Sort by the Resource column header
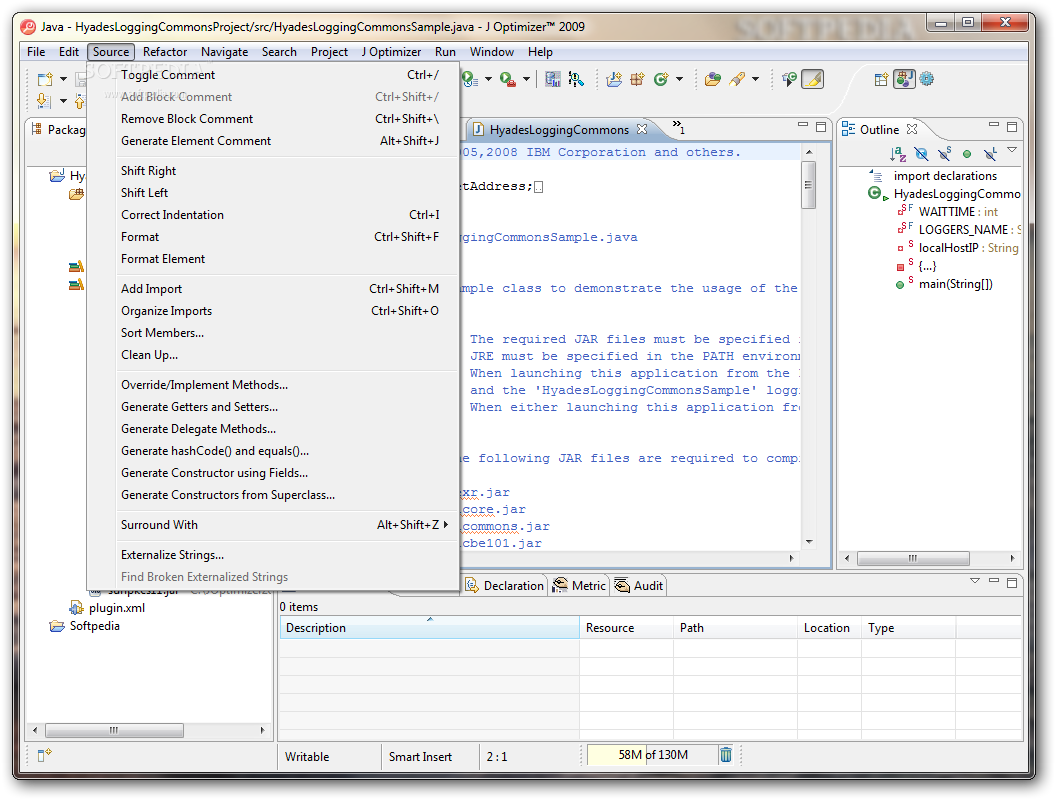The height and width of the screenshot is (800, 1056). (626, 628)
